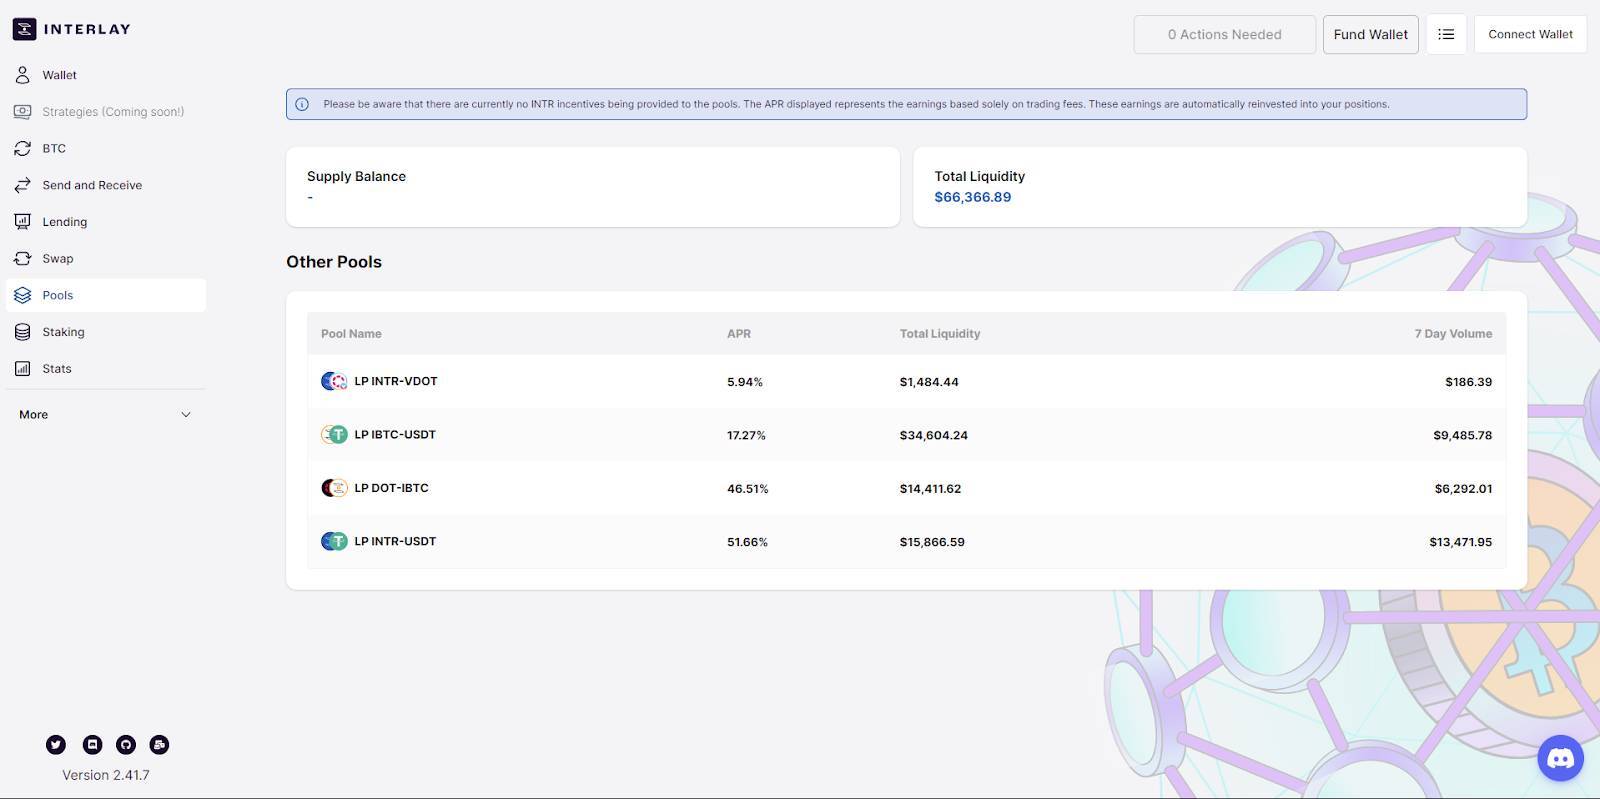Click the 51.66% APR value
Viewport: 1600px width, 799px height.
(x=747, y=542)
